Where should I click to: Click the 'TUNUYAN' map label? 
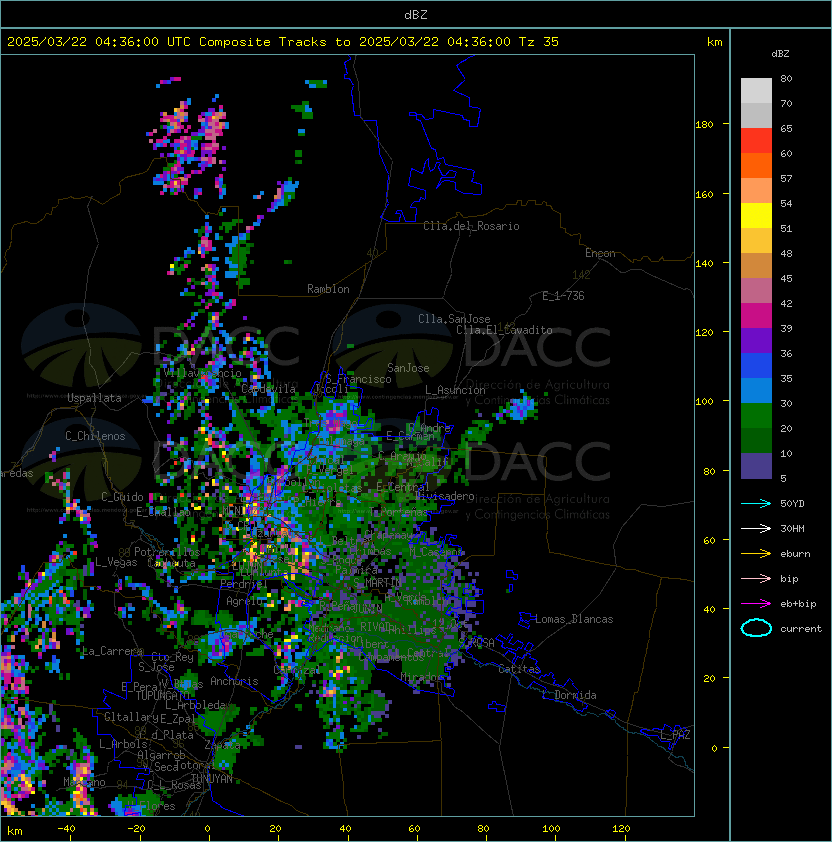(212, 778)
